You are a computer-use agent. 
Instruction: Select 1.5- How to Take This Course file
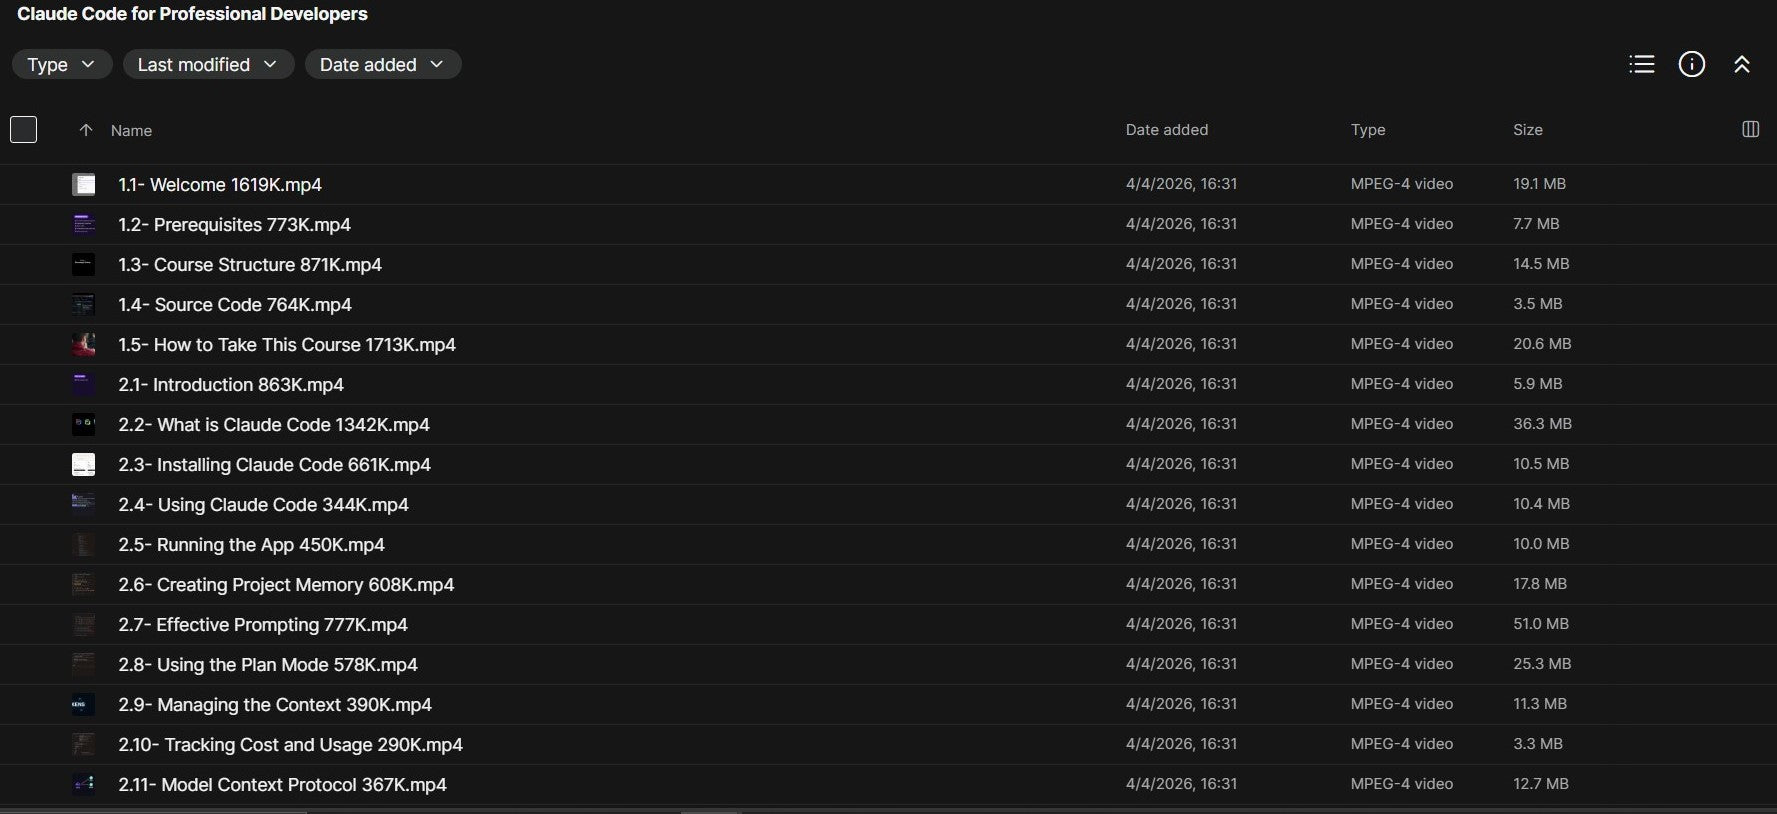point(888,344)
